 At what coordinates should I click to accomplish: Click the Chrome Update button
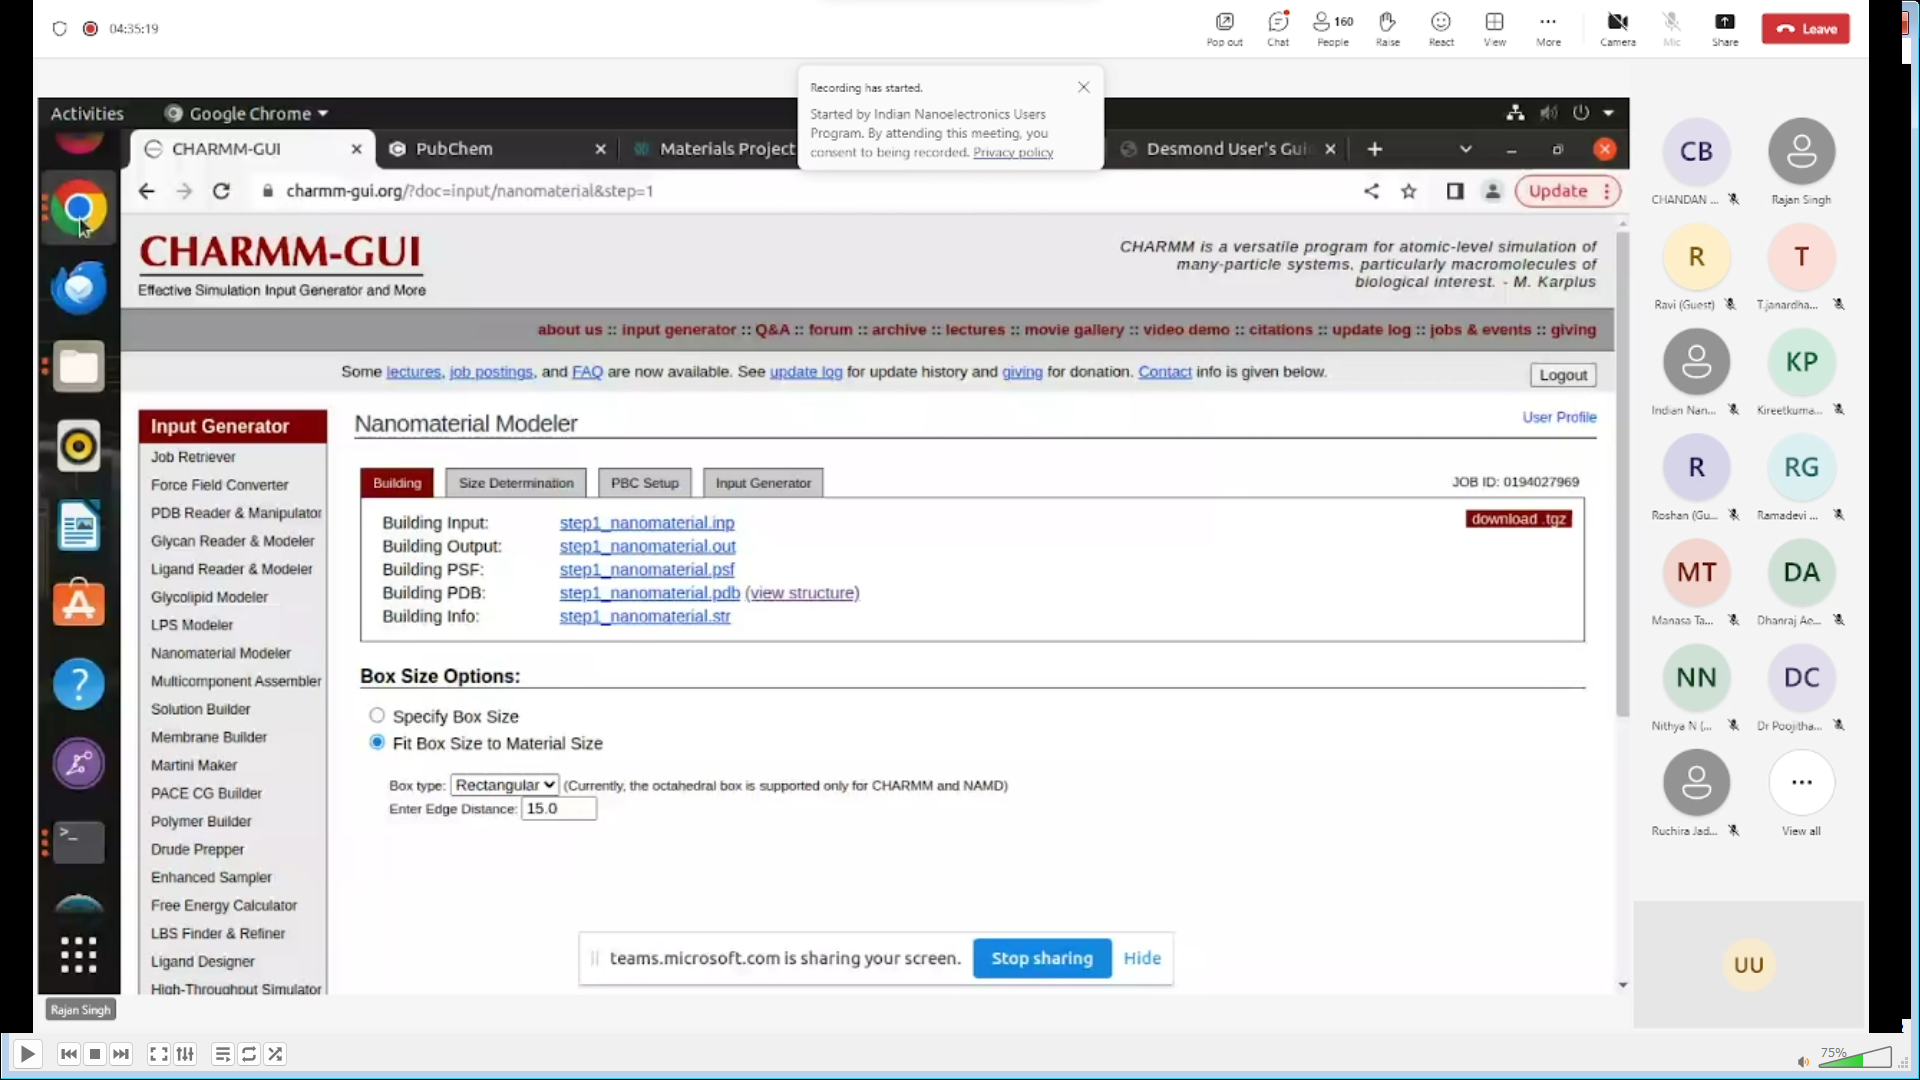(x=1566, y=191)
